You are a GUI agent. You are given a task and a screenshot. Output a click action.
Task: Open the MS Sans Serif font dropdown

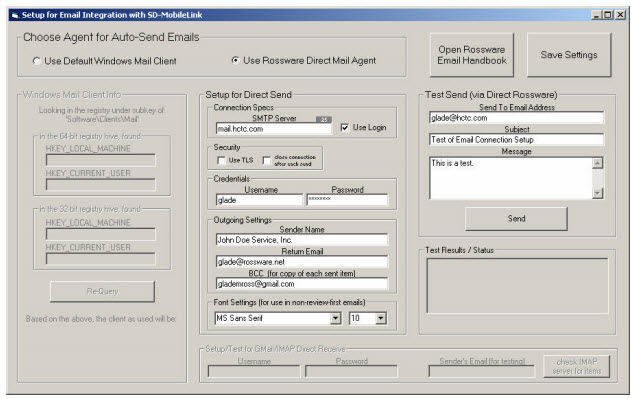pos(335,318)
